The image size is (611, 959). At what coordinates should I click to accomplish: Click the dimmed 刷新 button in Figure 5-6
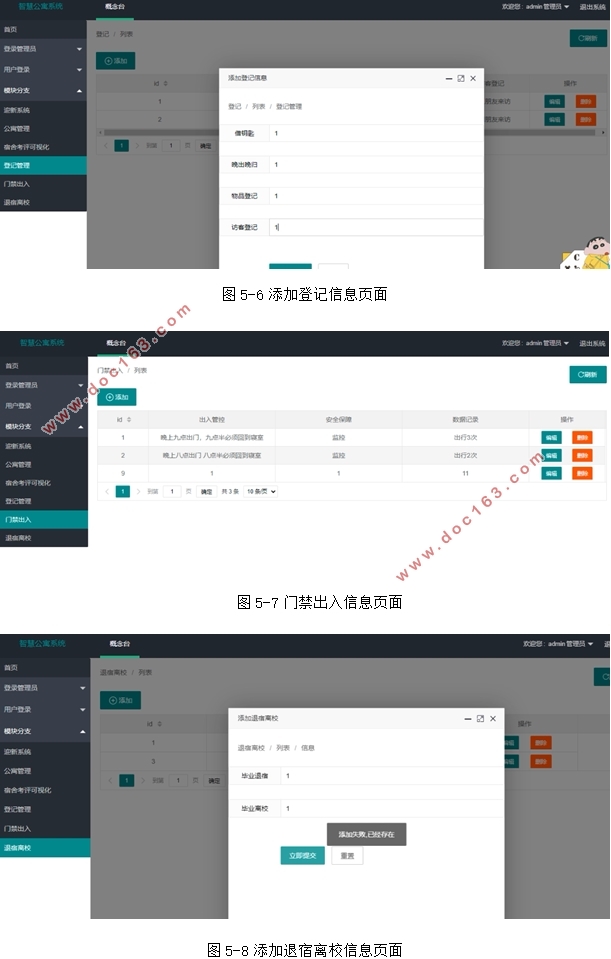588,38
